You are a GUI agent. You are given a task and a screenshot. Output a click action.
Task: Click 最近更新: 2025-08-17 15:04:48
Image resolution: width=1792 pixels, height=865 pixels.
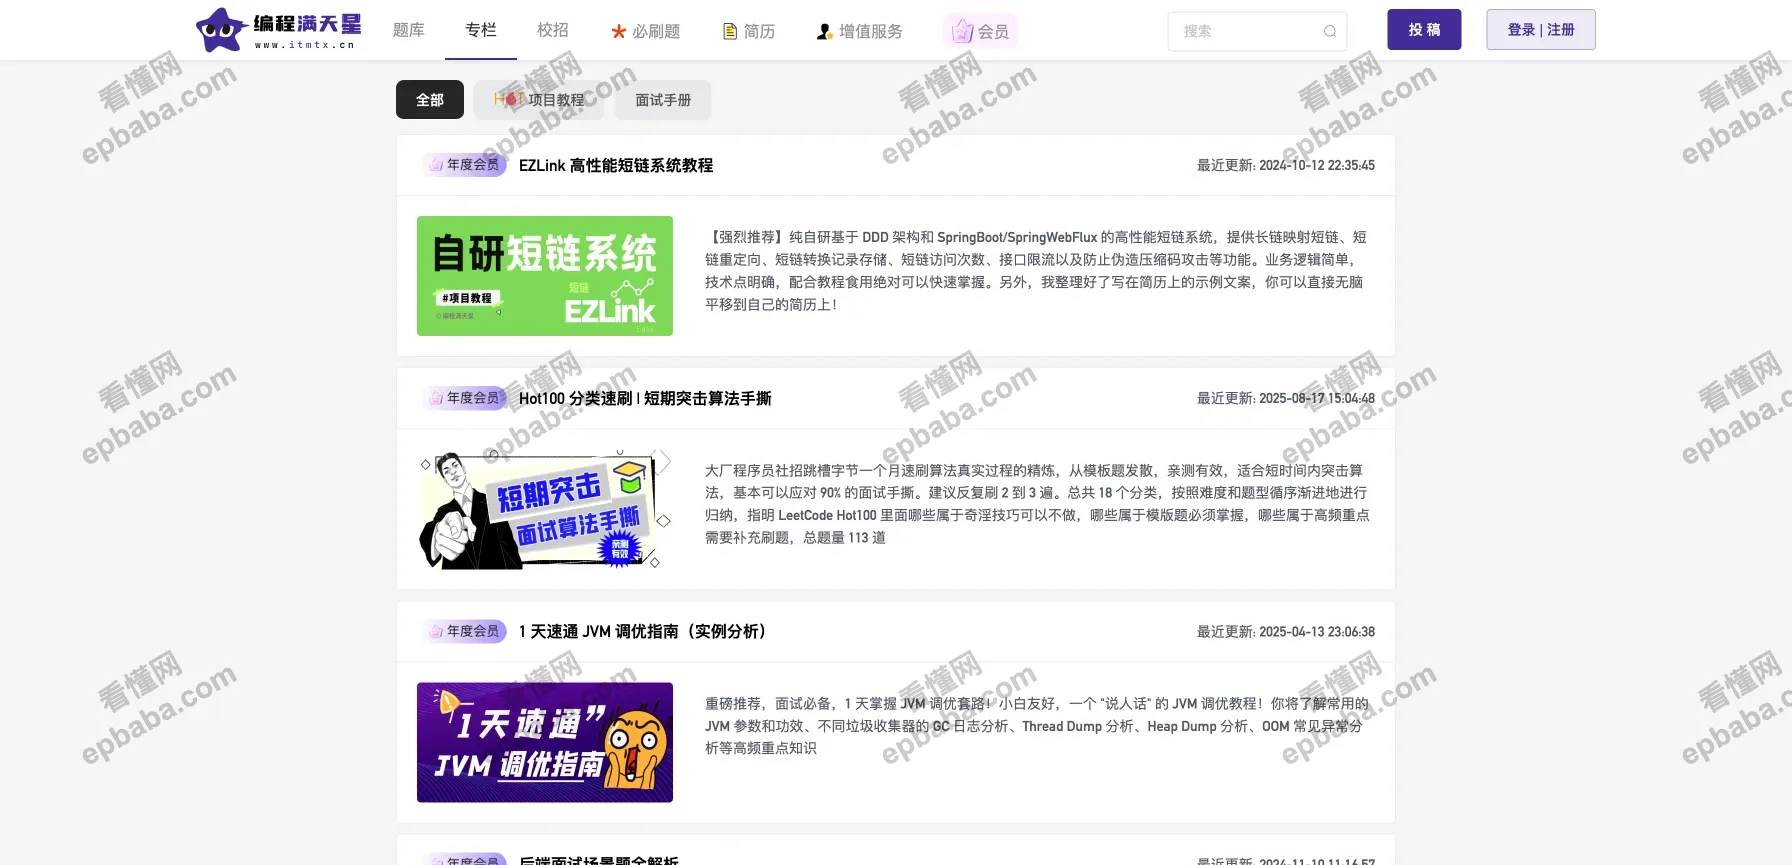1286,398
